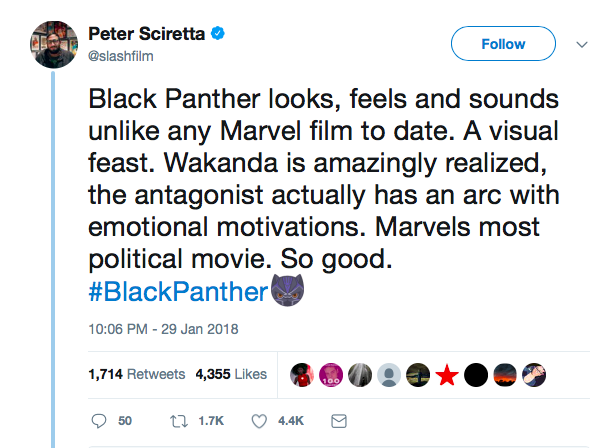This screenshot has width=616, height=448.
Task: Open the tweet timestamp 29 Jan 2018
Action: coord(162,329)
